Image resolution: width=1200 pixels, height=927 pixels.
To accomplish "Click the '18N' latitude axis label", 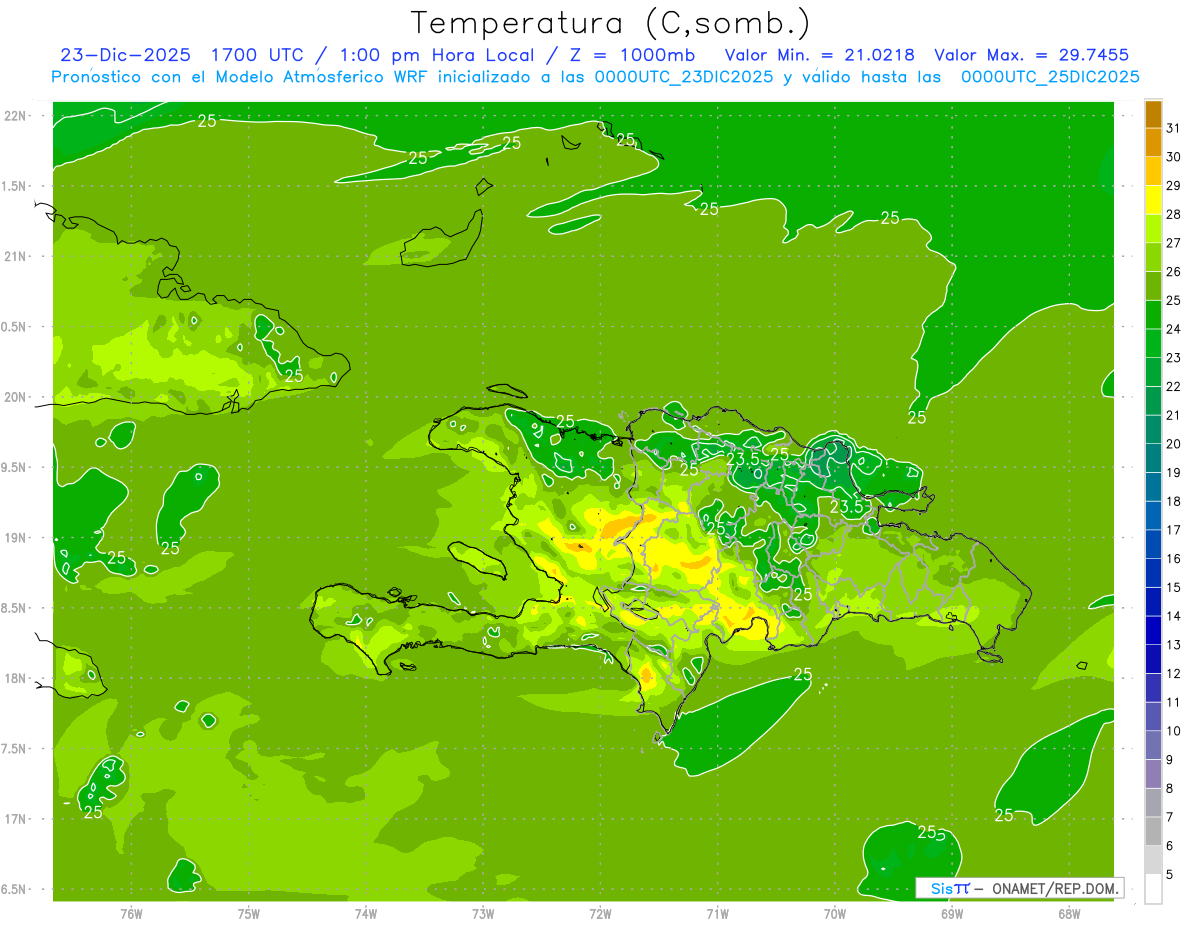I will point(15,678).
